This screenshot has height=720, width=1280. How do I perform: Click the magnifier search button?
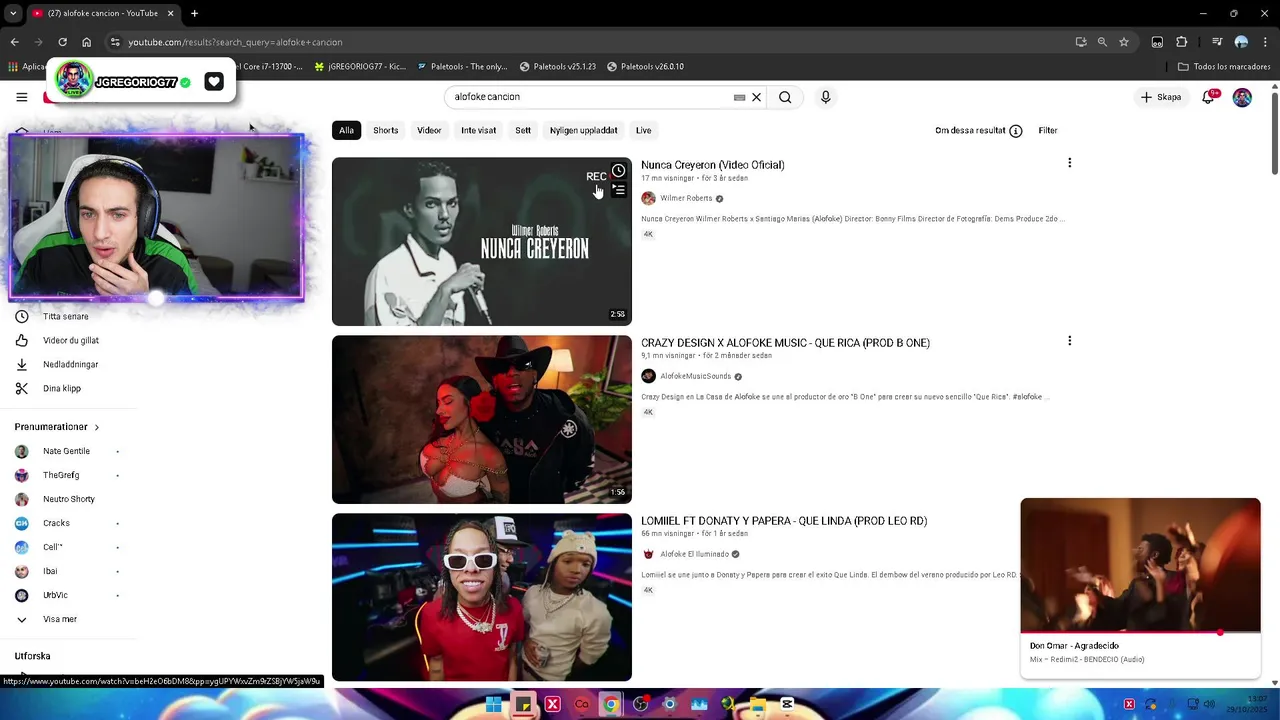[x=785, y=97]
